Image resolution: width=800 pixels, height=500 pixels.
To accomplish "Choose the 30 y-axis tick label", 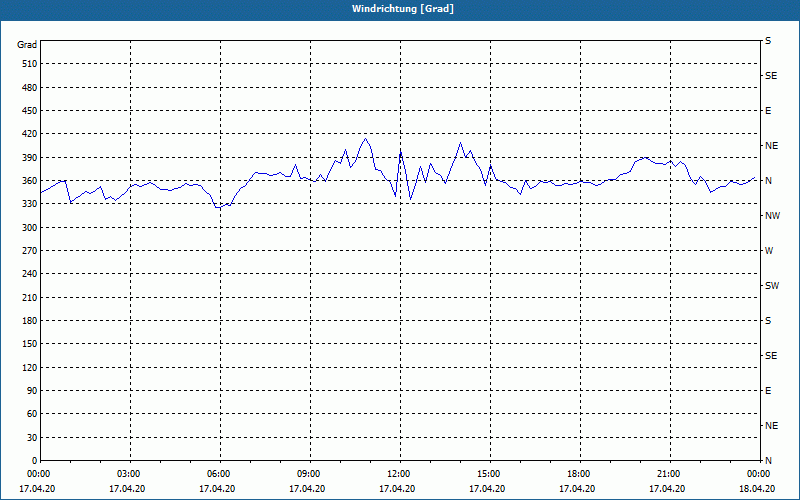I will (32, 438).
